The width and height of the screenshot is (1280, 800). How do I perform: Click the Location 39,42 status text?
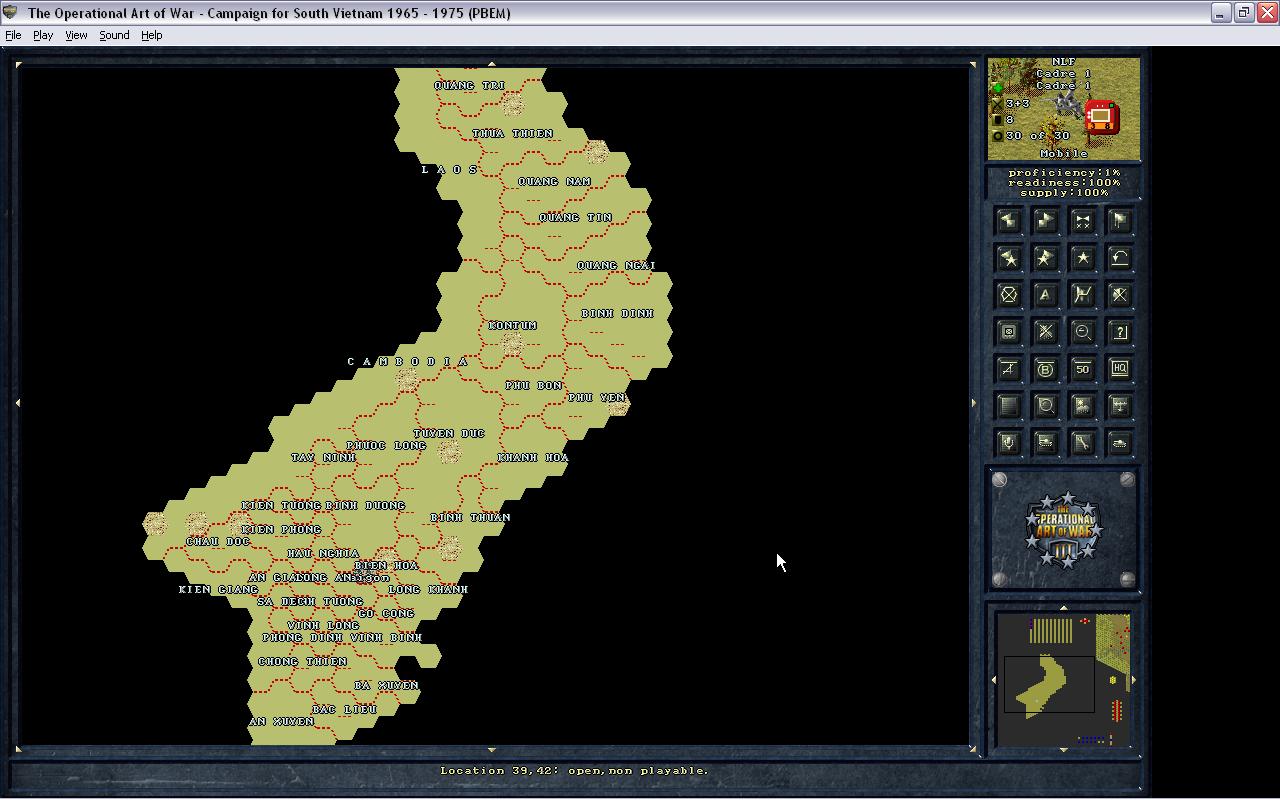[x=575, y=770]
